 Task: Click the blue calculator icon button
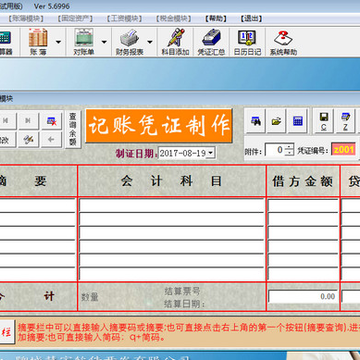(297, 121)
